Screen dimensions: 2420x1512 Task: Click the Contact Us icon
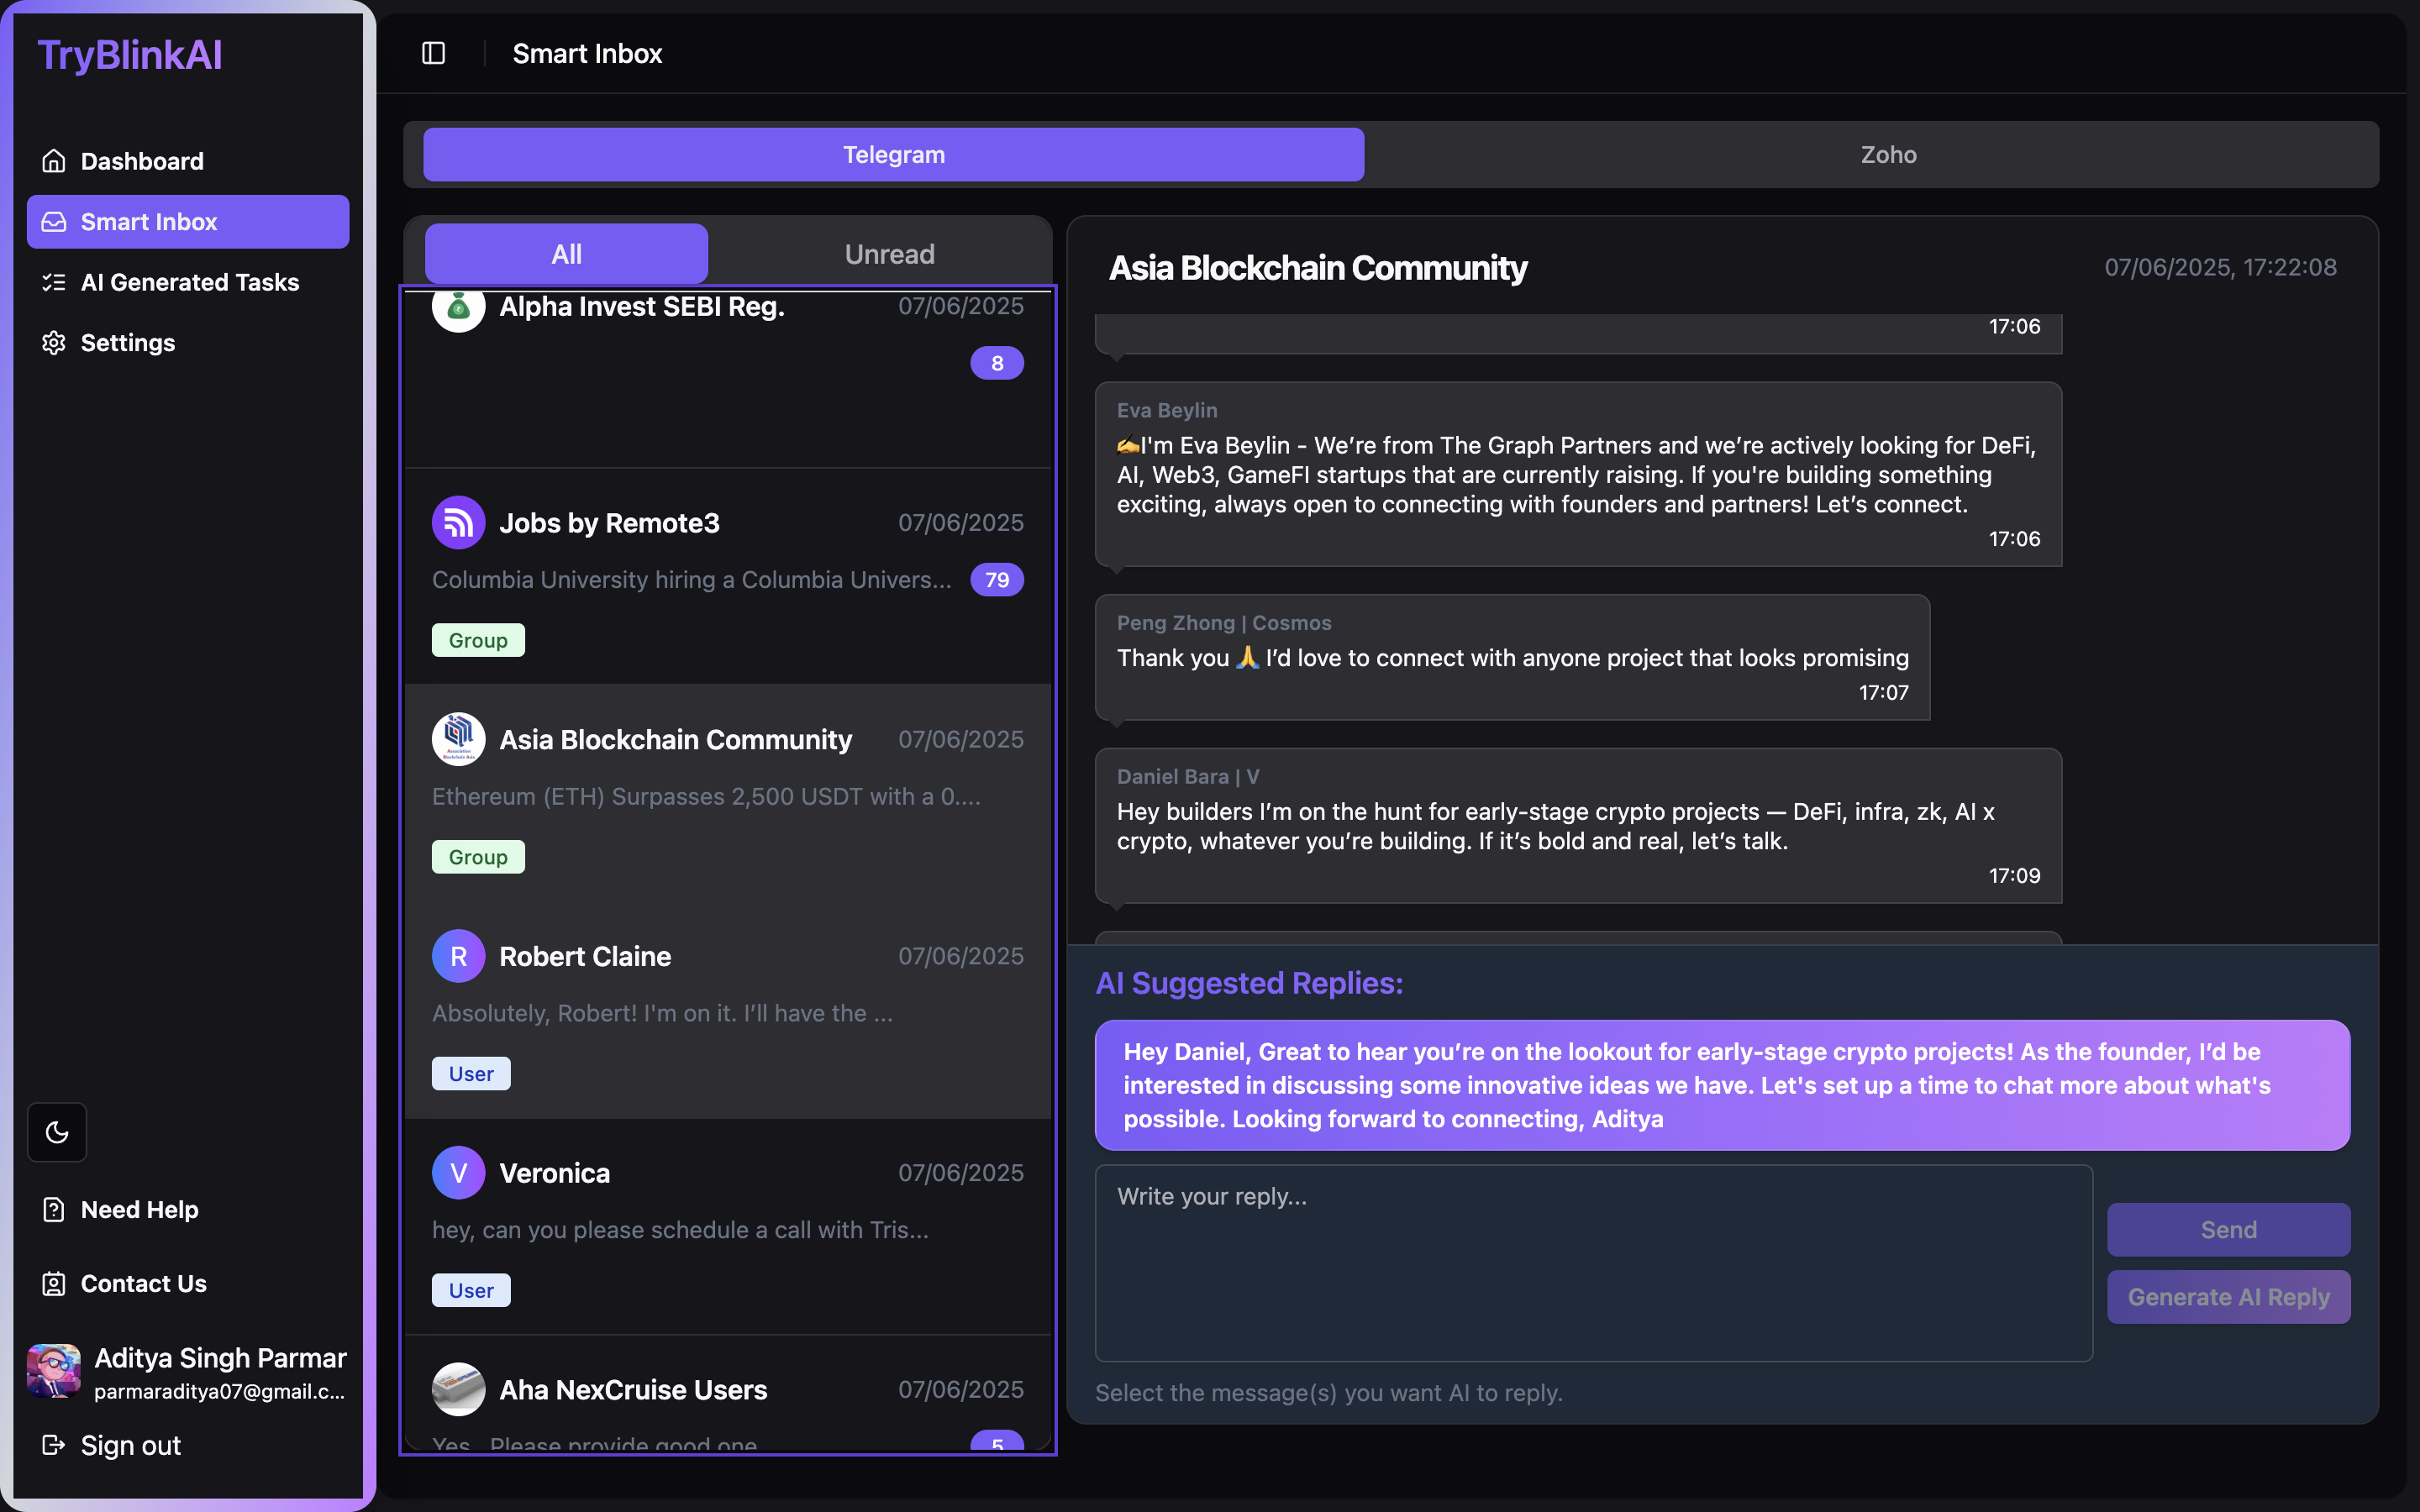coord(54,1283)
